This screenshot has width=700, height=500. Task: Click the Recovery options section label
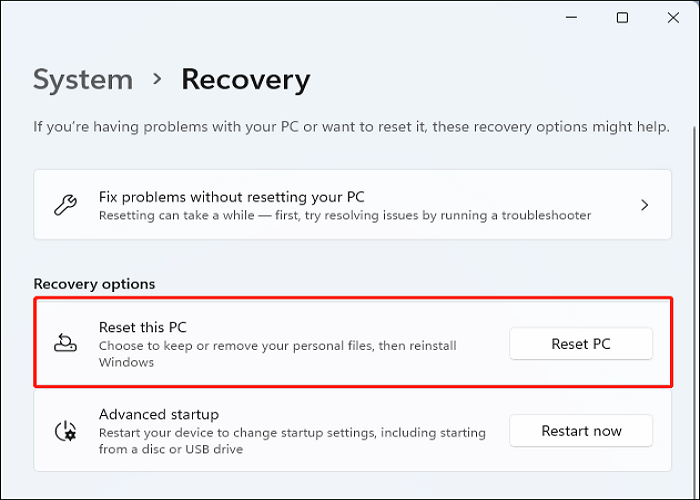pos(94,285)
